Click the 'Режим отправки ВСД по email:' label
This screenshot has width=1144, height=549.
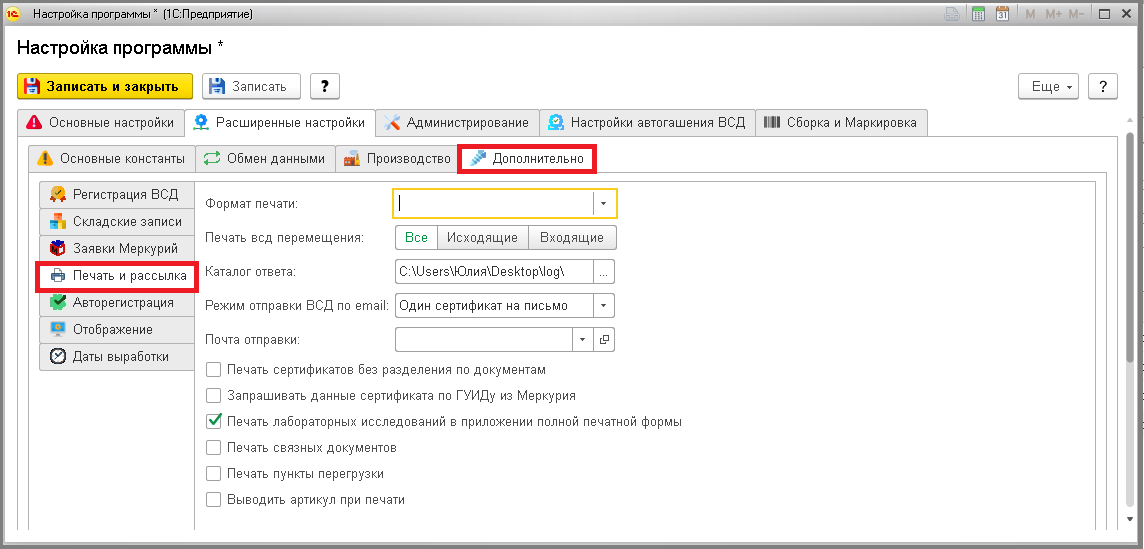(x=297, y=306)
